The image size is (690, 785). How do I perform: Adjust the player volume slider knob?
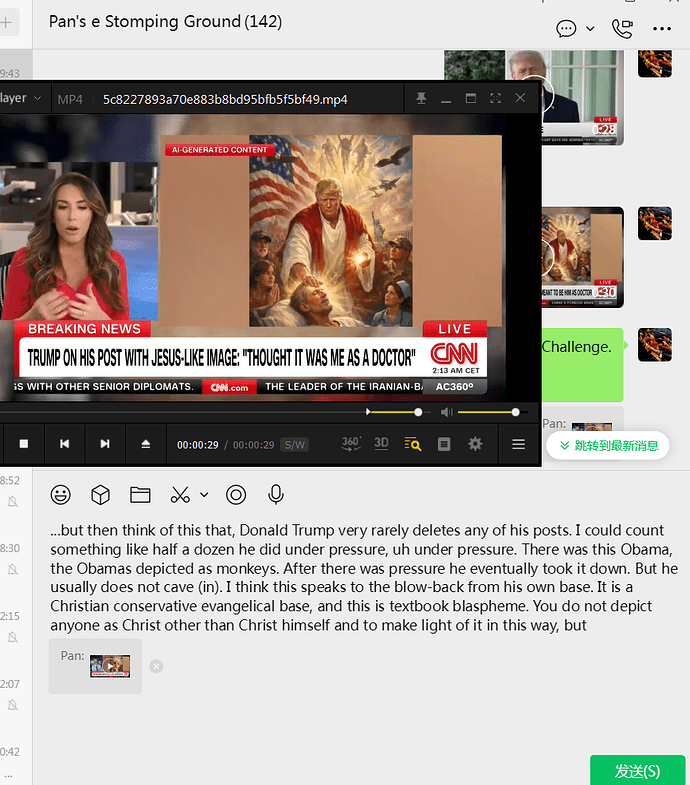515,412
